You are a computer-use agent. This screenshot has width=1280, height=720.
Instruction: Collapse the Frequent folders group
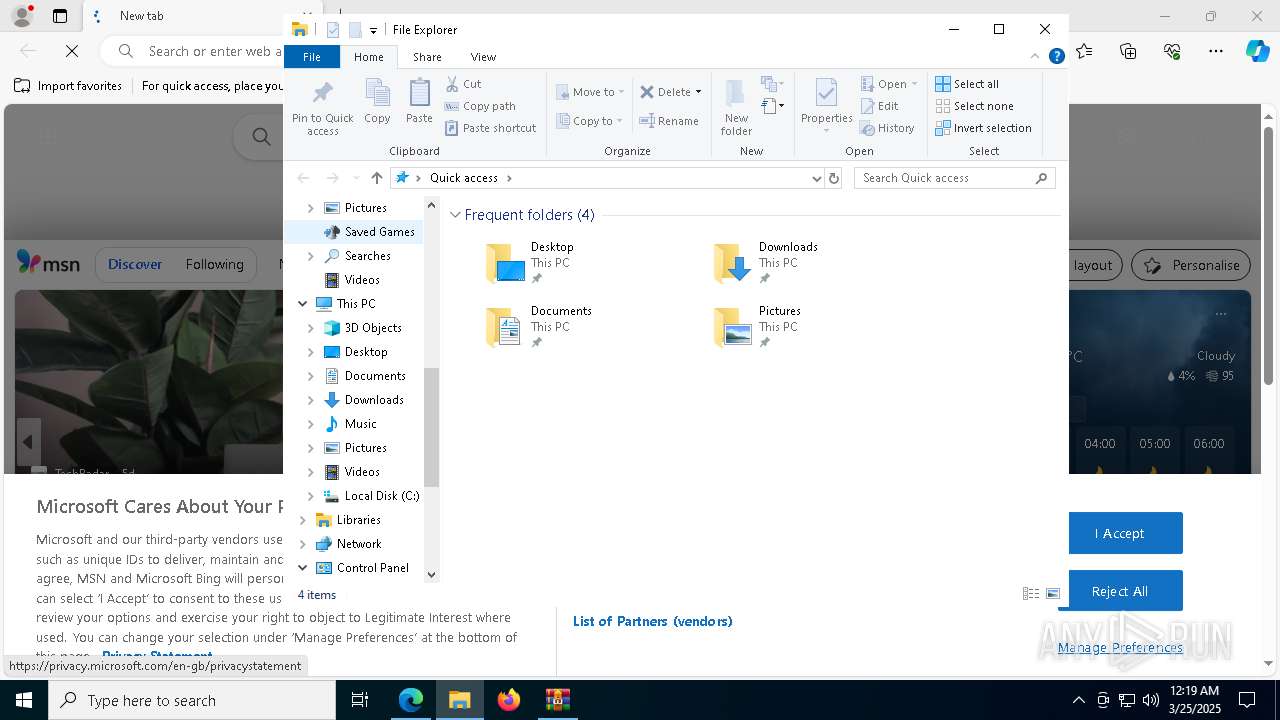[455, 215]
